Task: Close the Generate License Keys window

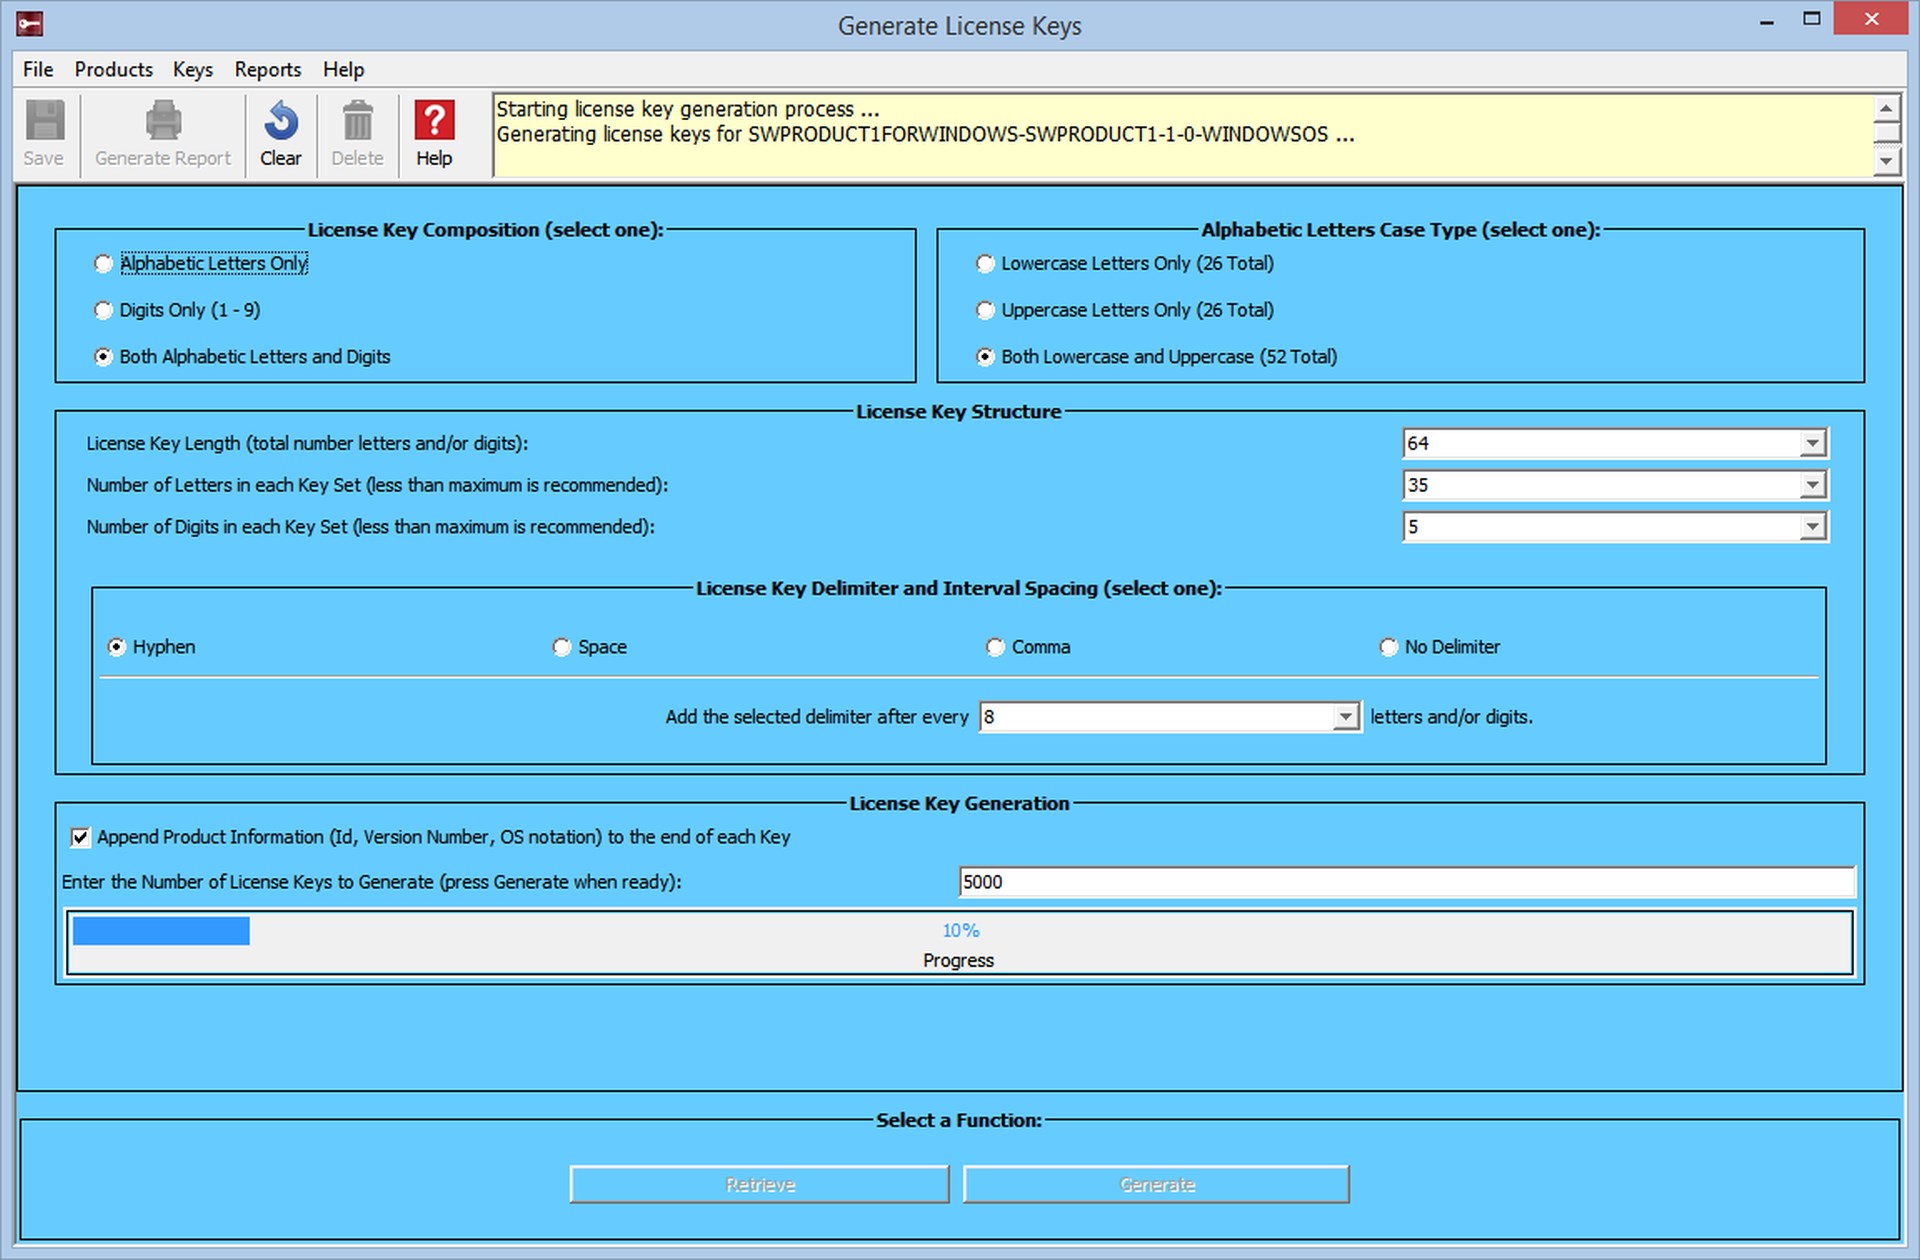Action: (1871, 20)
